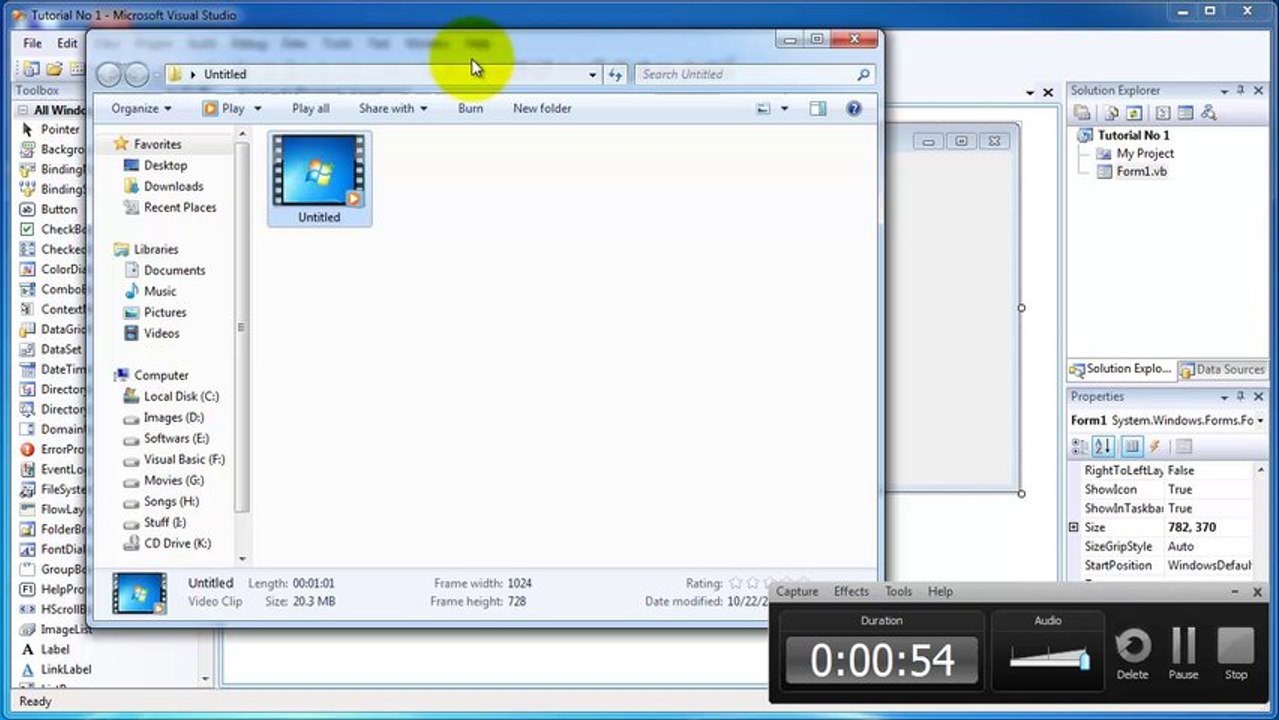Image resolution: width=1279 pixels, height=720 pixels.
Task: Open the File menu in Visual Studio
Action: tap(33, 43)
